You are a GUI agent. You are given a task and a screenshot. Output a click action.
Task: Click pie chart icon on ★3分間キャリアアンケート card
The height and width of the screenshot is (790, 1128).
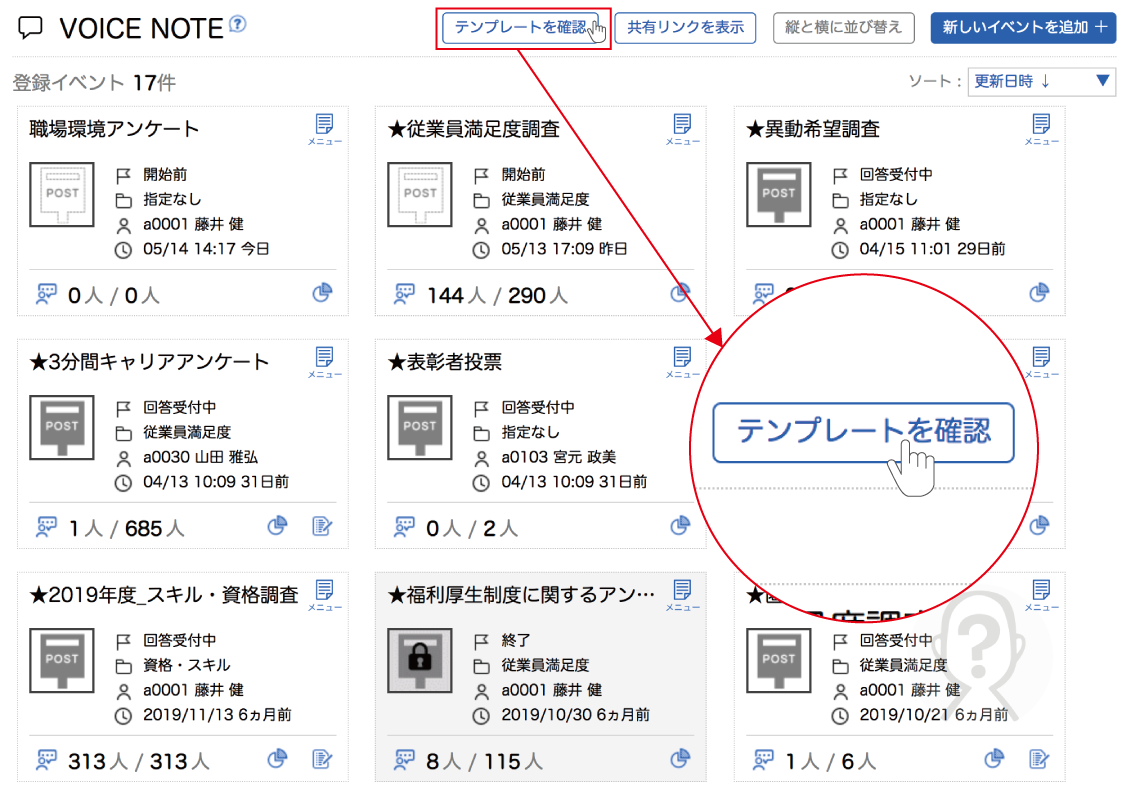tap(277, 526)
